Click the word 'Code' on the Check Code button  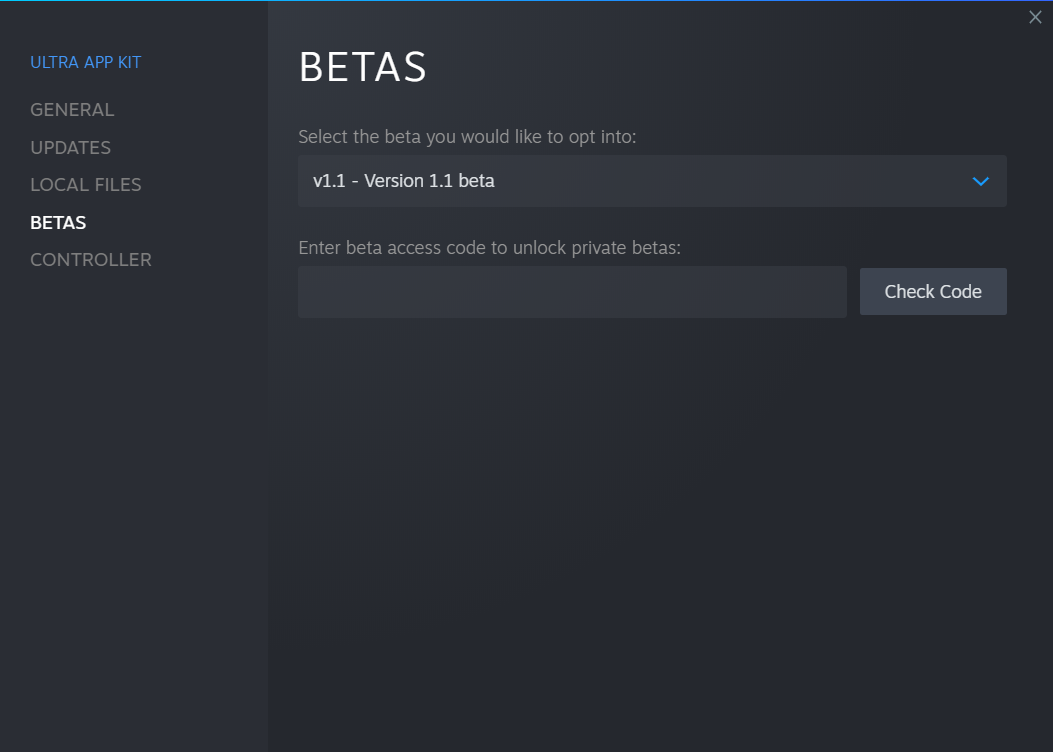(x=961, y=291)
